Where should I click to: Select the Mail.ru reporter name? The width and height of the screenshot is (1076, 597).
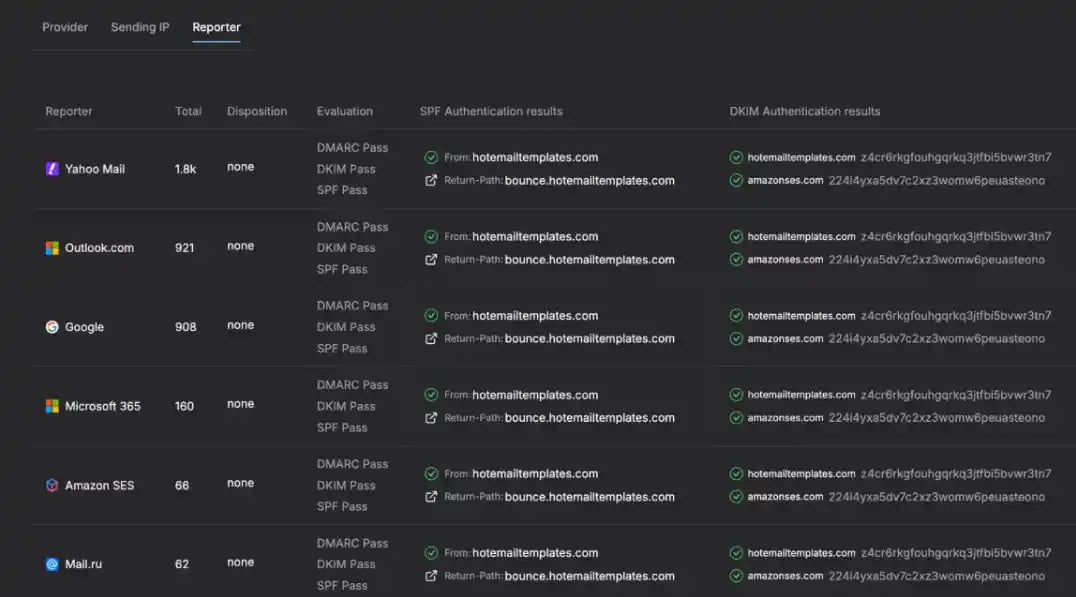[x=83, y=564]
